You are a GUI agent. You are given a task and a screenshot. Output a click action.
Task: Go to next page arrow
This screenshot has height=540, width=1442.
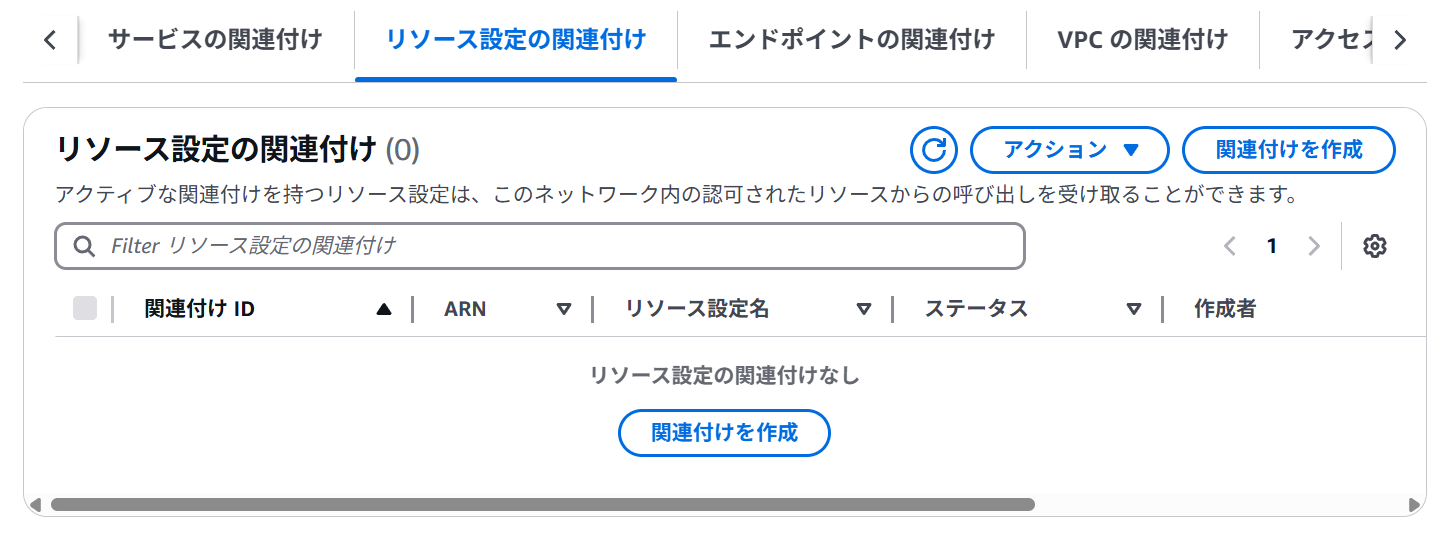[1314, 246]
